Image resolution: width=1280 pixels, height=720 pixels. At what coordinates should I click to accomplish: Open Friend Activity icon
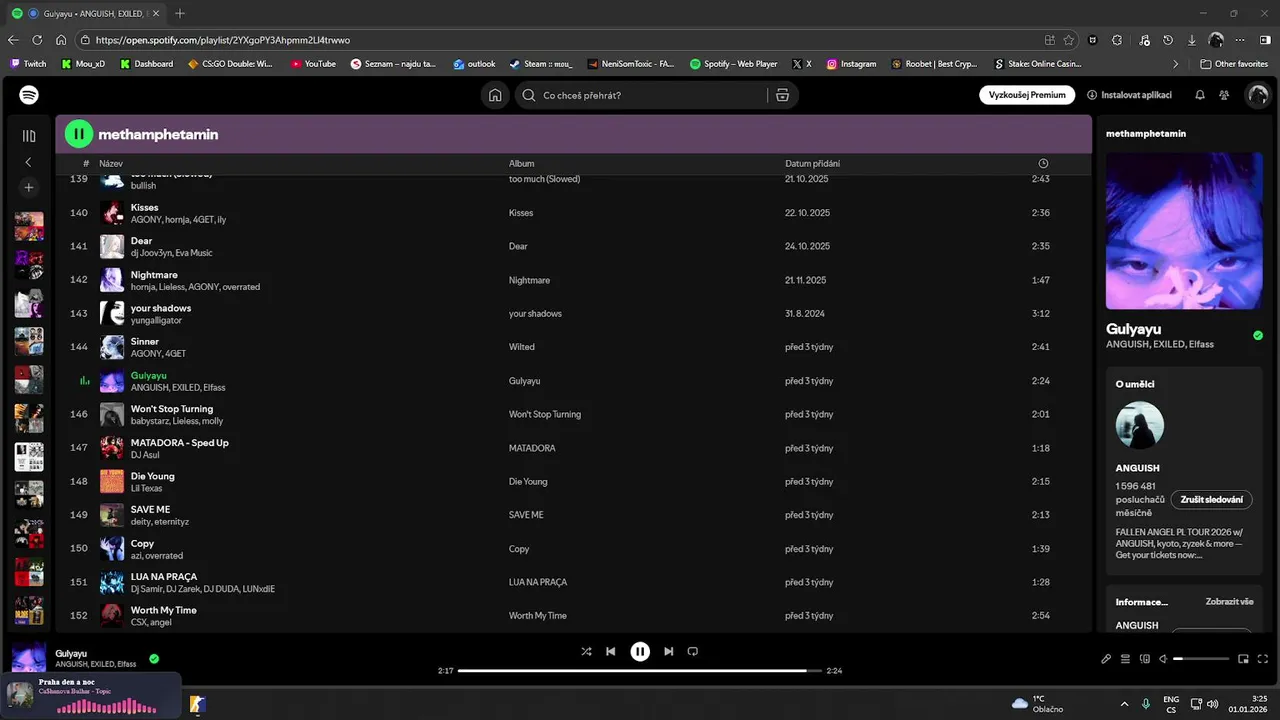(x=1224, y=95)
